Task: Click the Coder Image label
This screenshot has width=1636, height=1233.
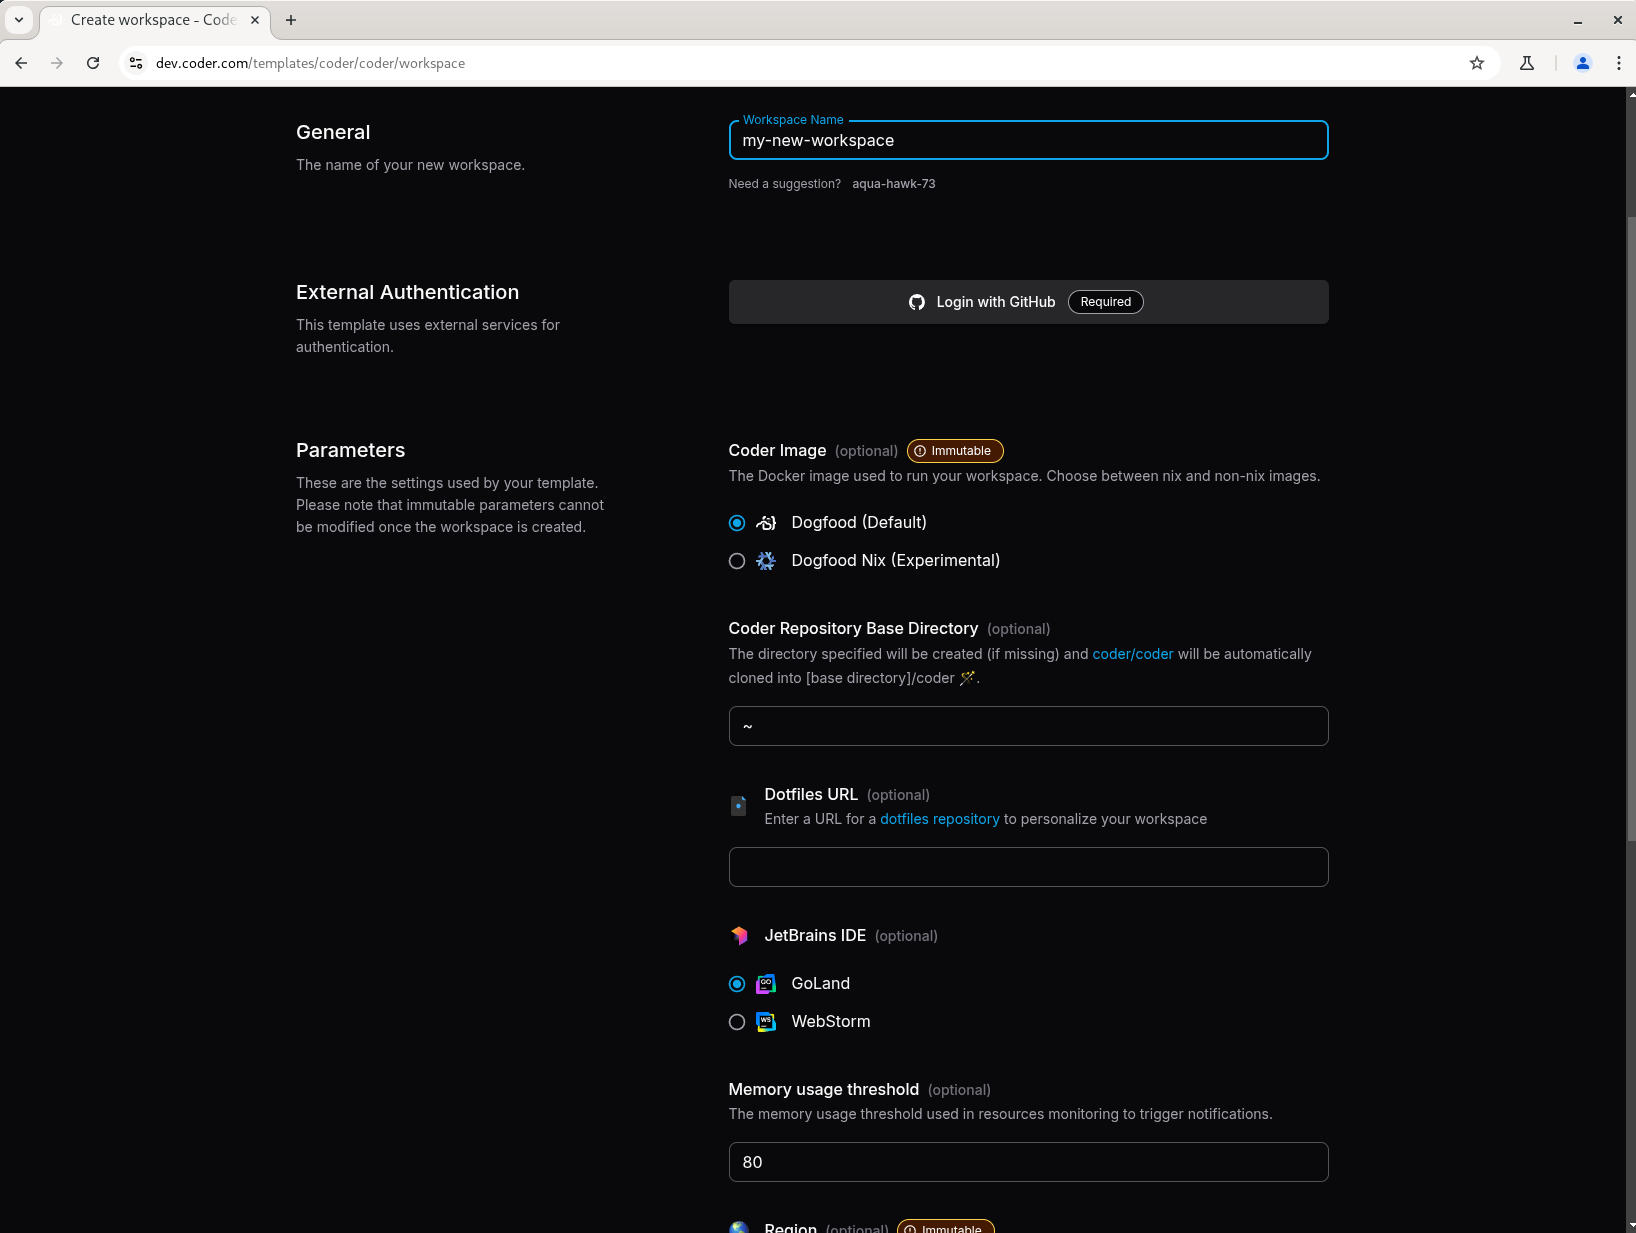Action: coord(777,451)
